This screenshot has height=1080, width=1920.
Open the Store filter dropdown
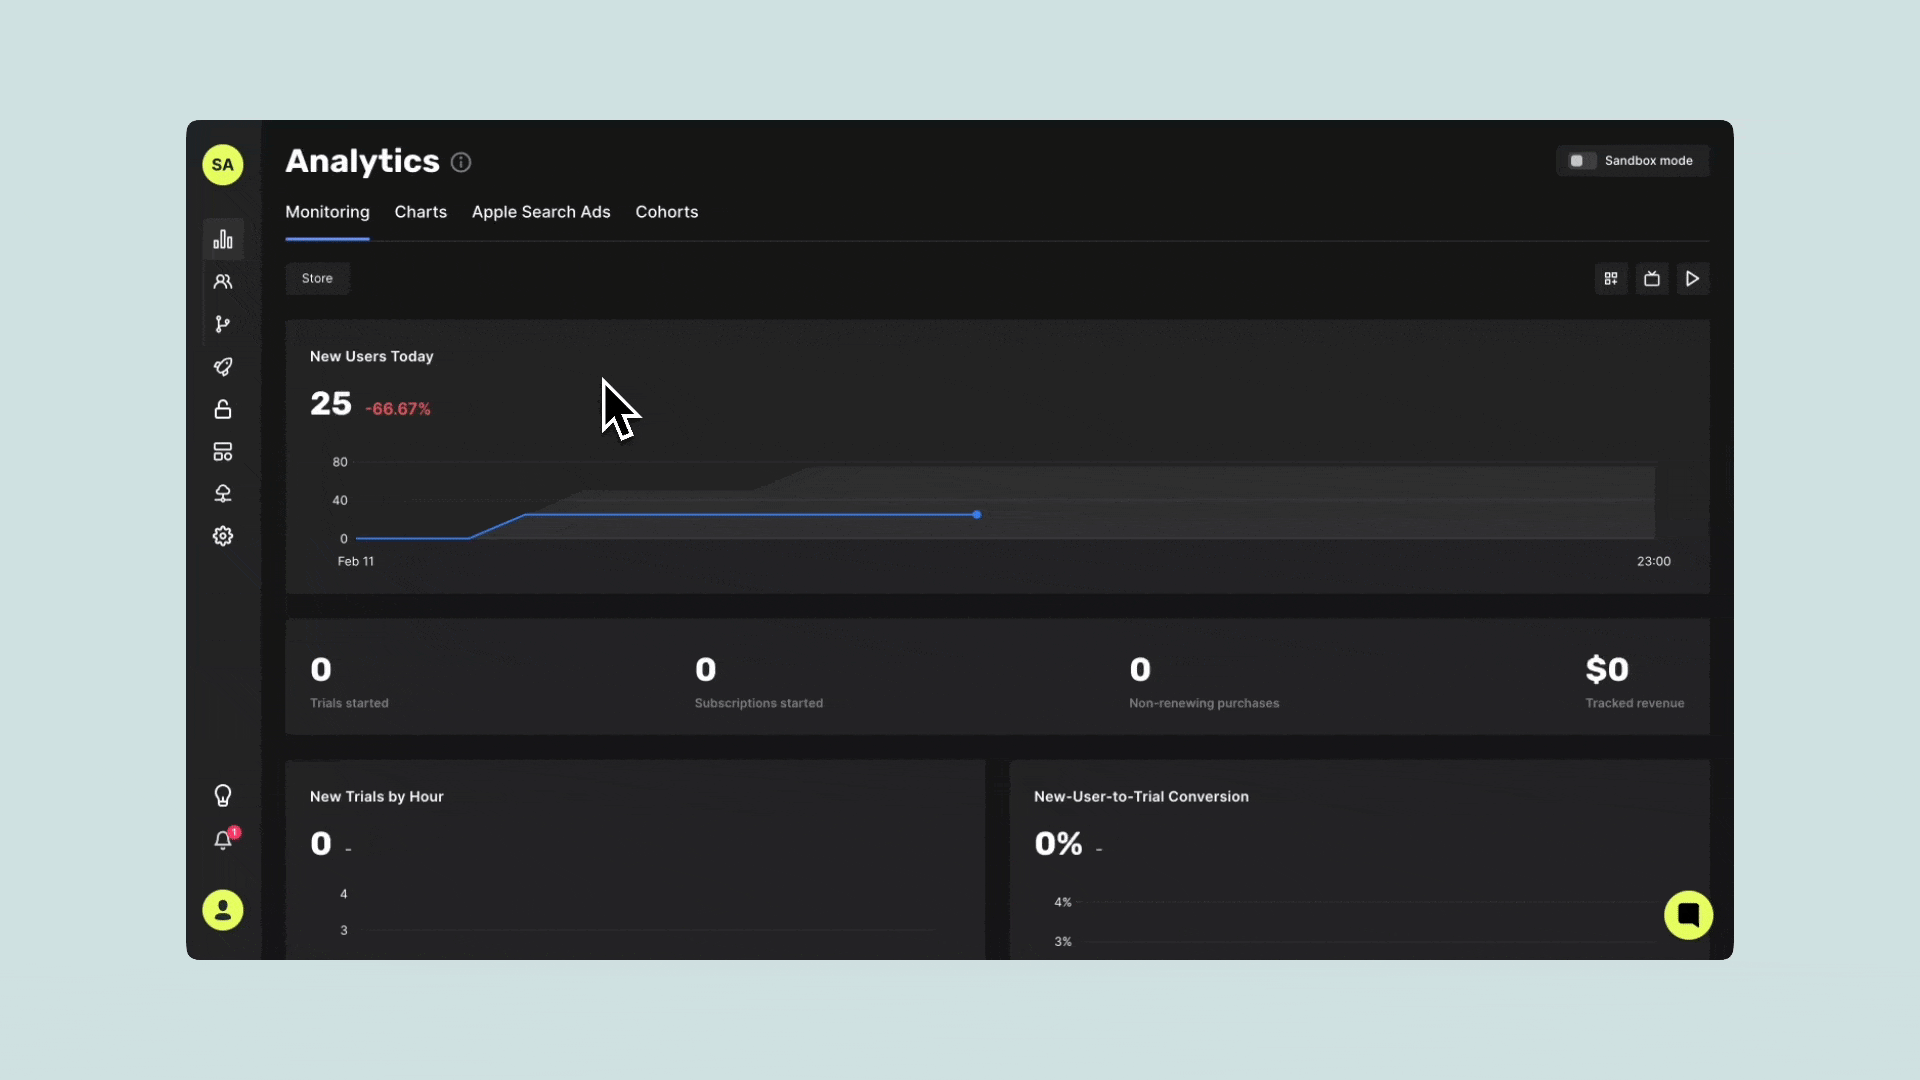[317, 279]
